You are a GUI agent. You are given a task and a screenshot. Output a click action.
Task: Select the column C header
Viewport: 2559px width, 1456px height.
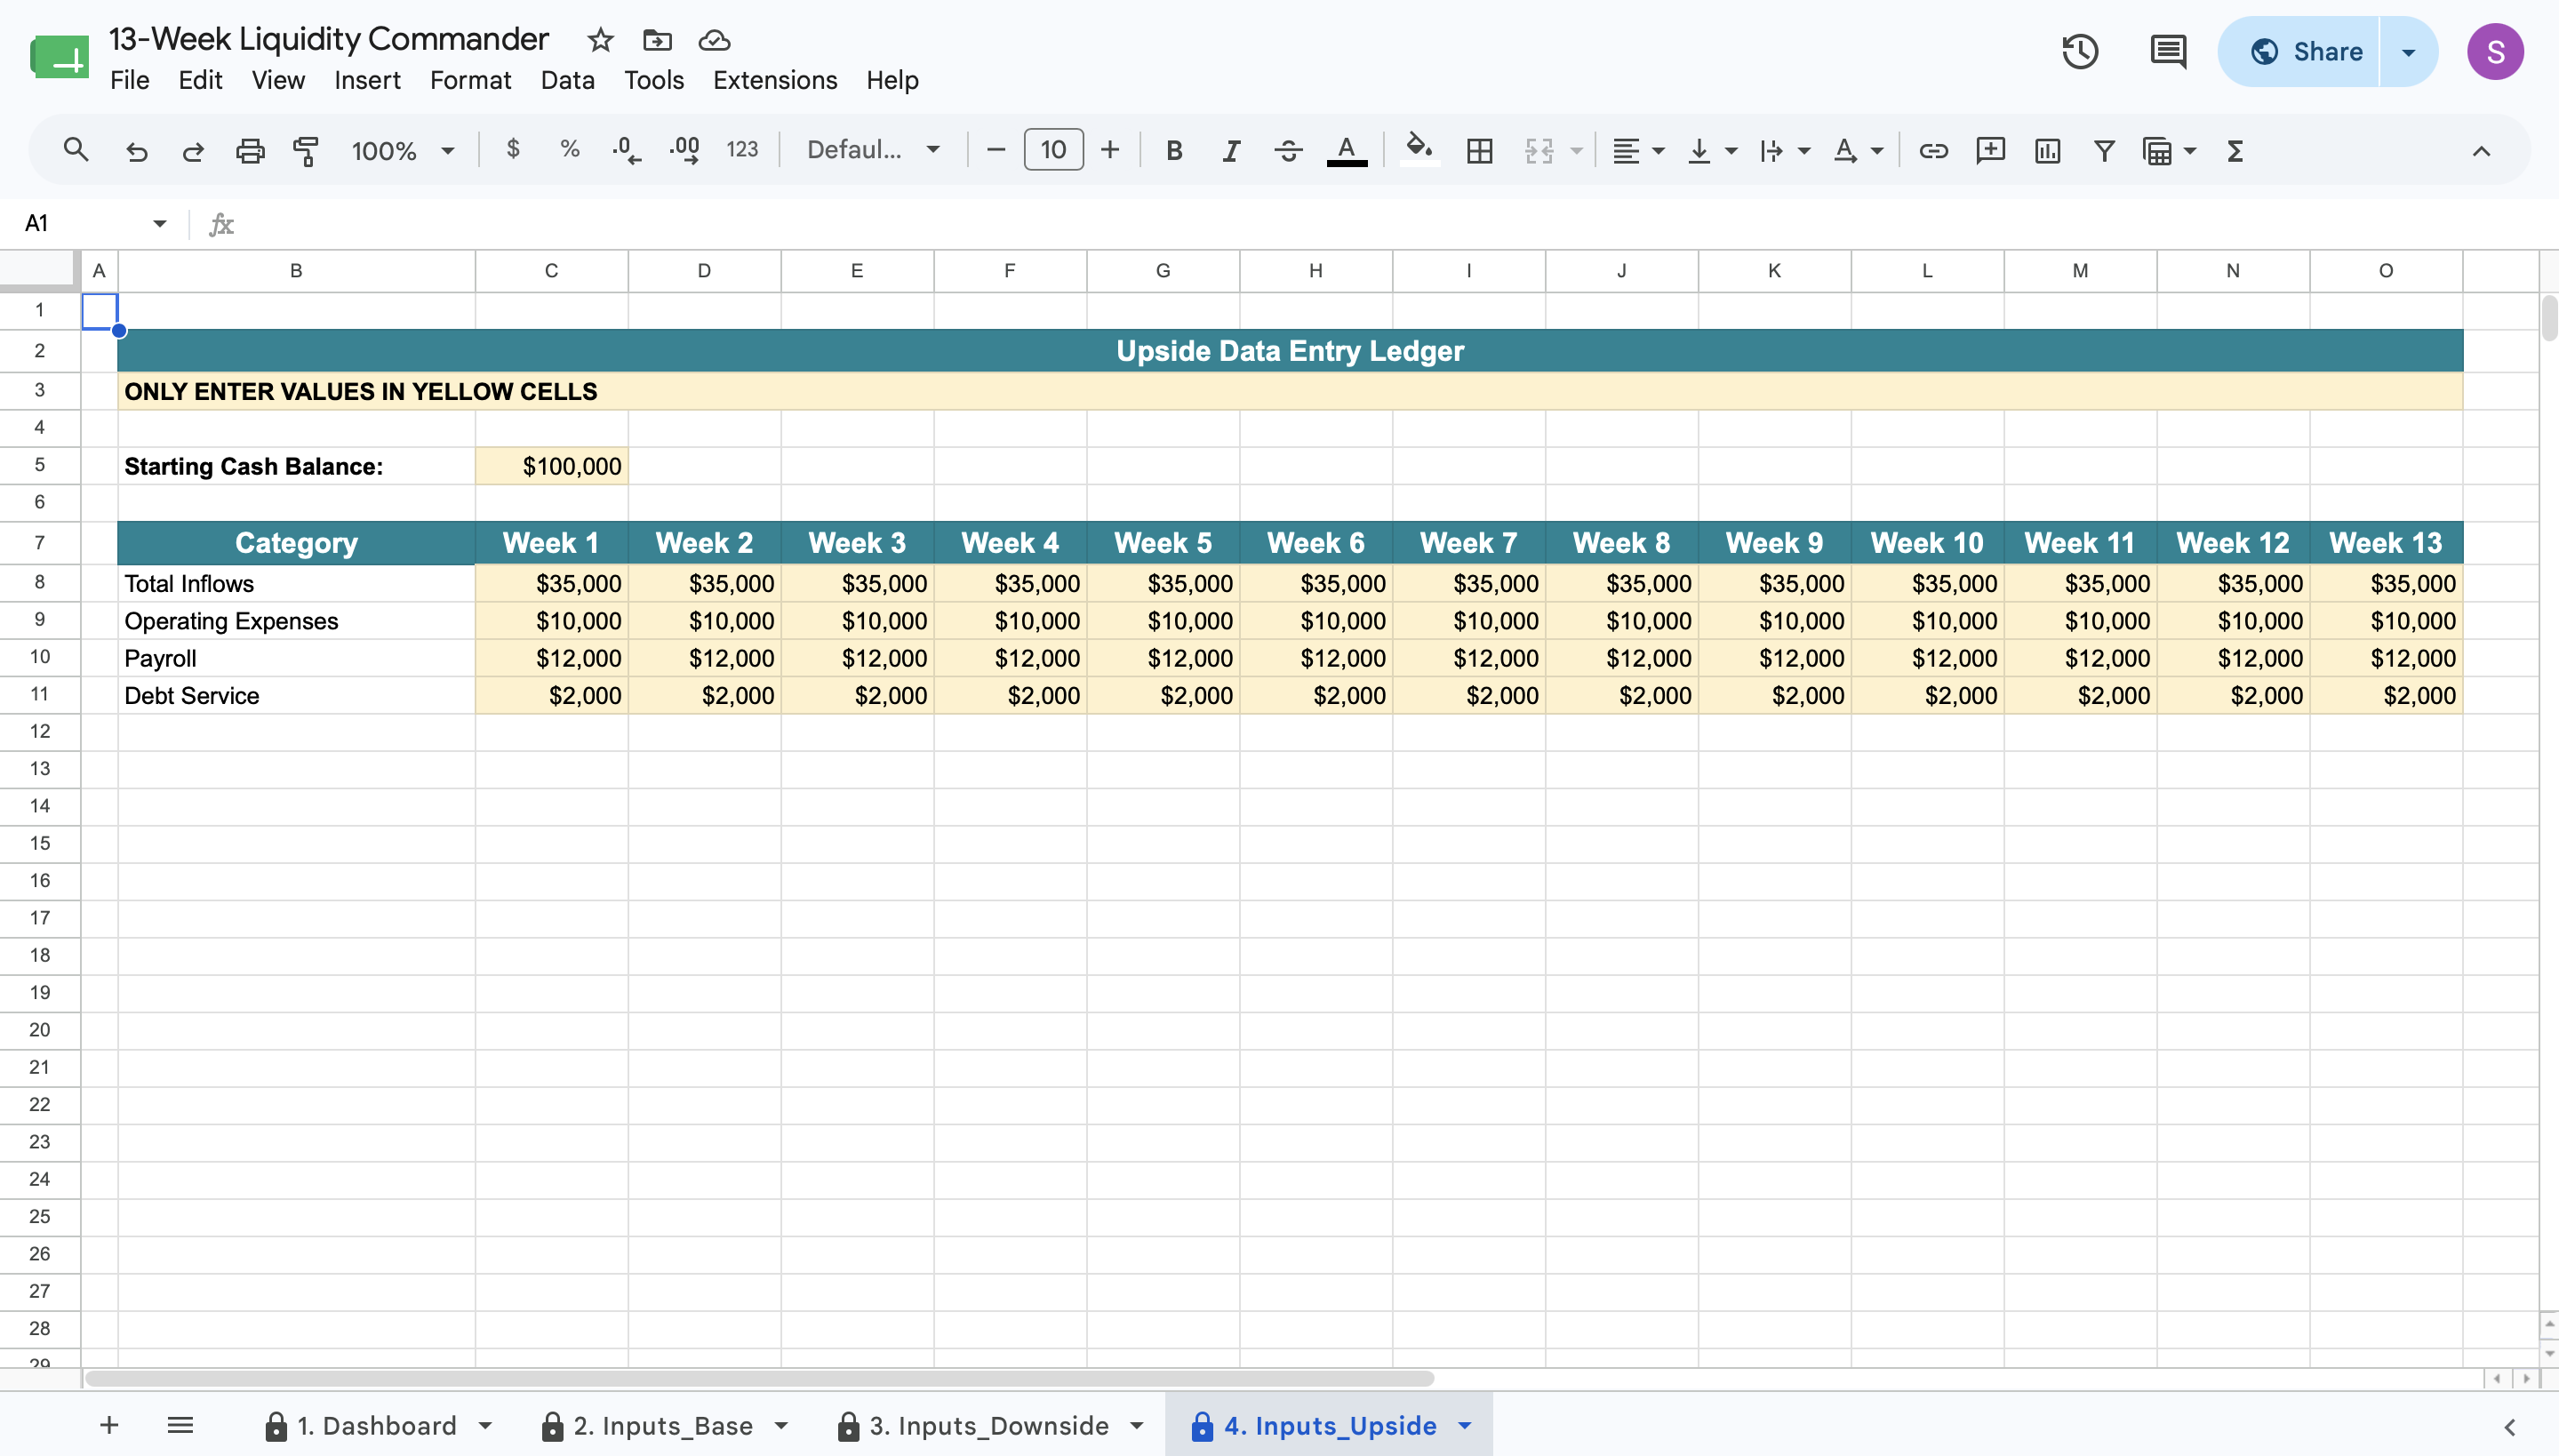click(551, 271)
